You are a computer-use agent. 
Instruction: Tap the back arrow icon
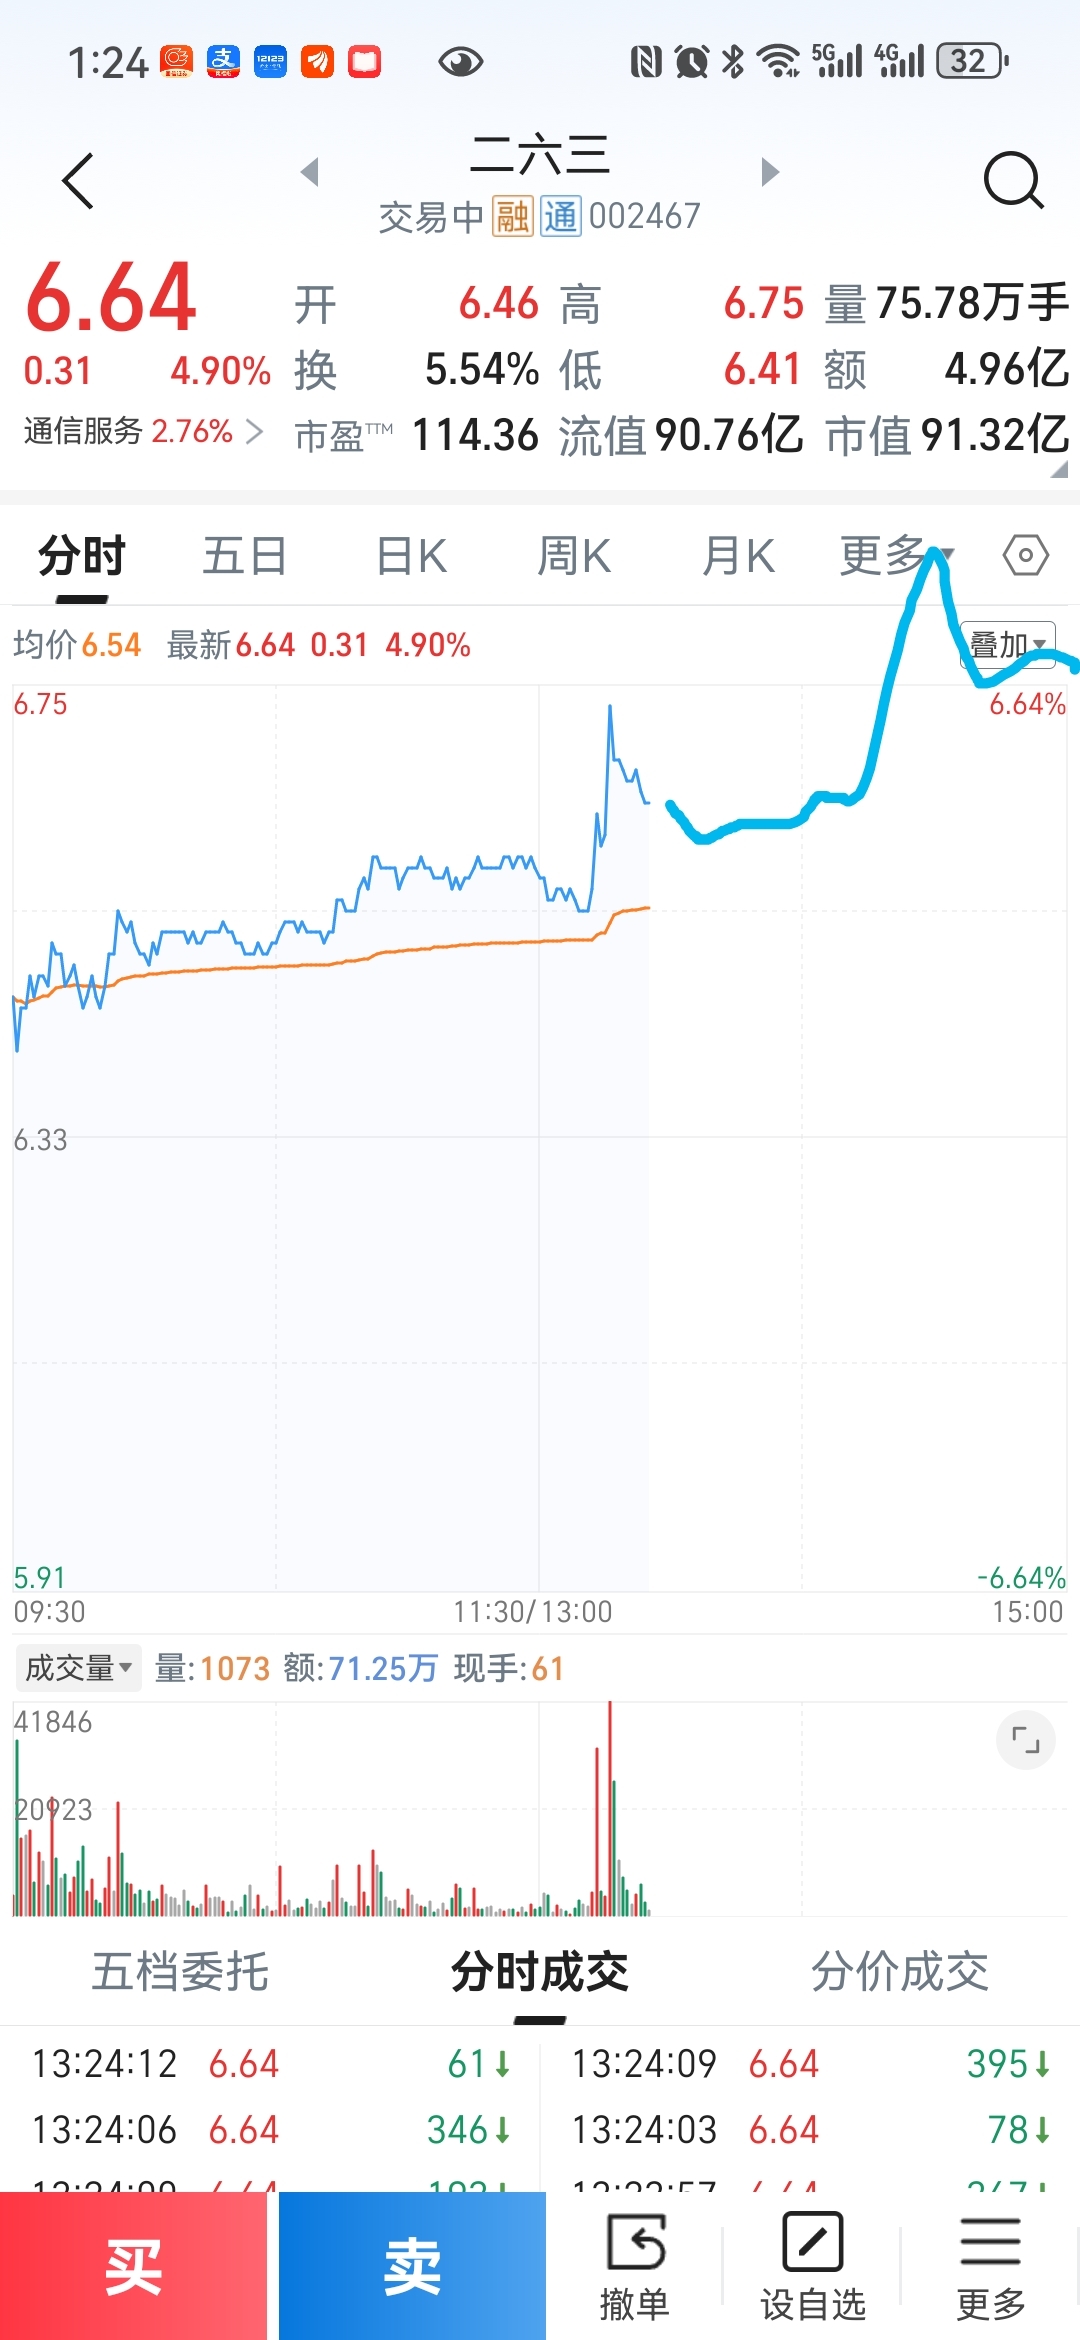78,181
